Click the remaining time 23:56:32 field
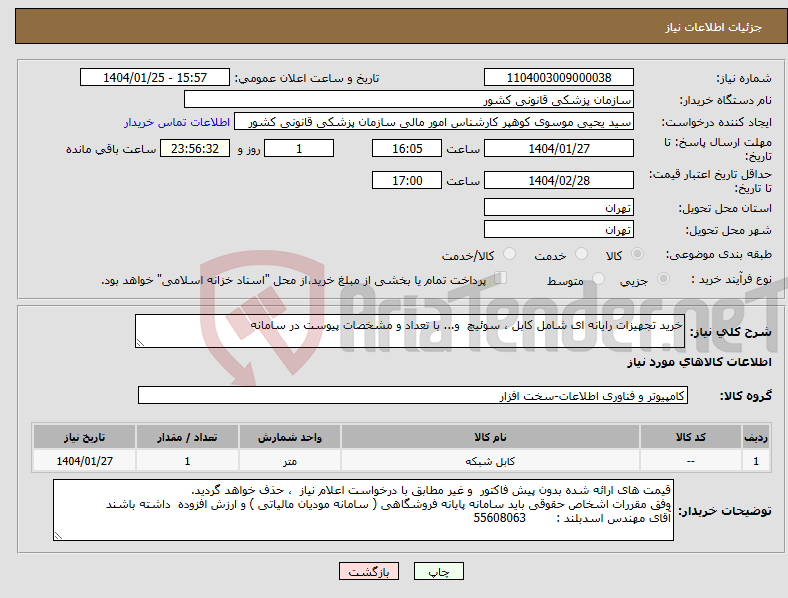788x598 pixels. click(x=195, y=149)
